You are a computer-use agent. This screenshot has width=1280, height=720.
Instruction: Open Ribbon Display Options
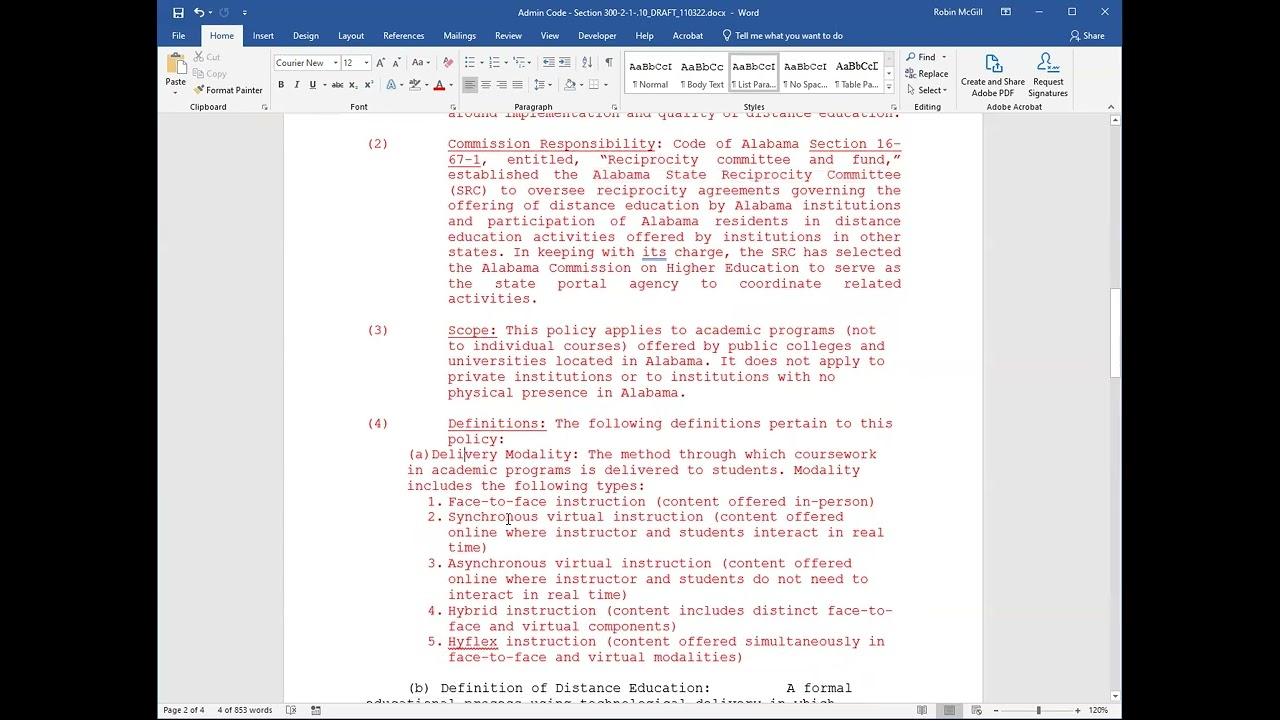[x=1005, y=12]
